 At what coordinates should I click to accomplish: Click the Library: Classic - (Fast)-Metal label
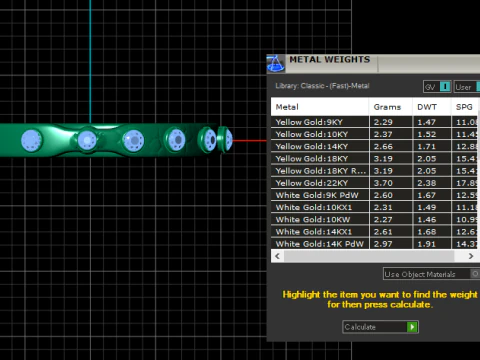322,86
